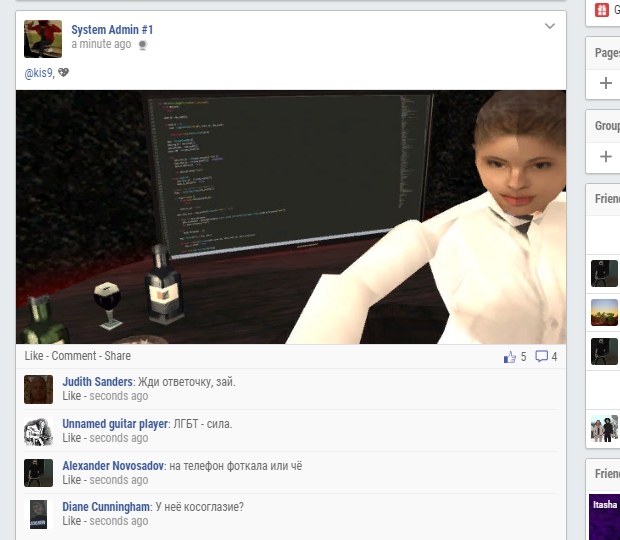
Task: Like the post via Like link
Action: [x=34, y=356]
